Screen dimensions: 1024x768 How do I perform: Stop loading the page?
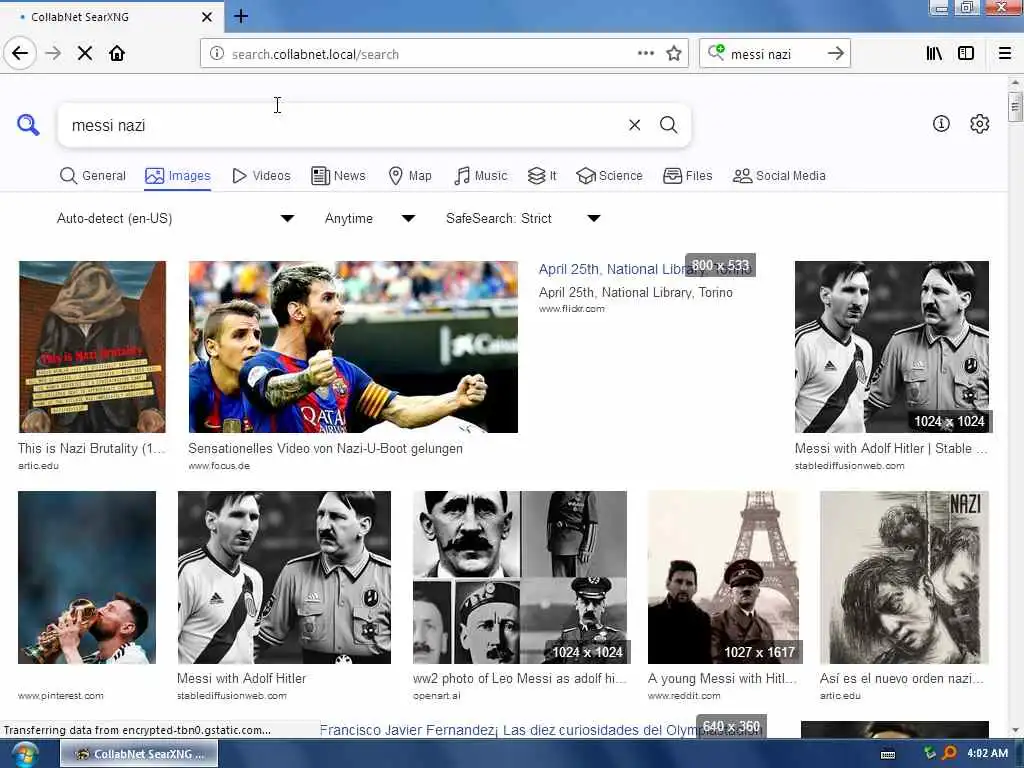pyautogui.click(x=85, y=53)
